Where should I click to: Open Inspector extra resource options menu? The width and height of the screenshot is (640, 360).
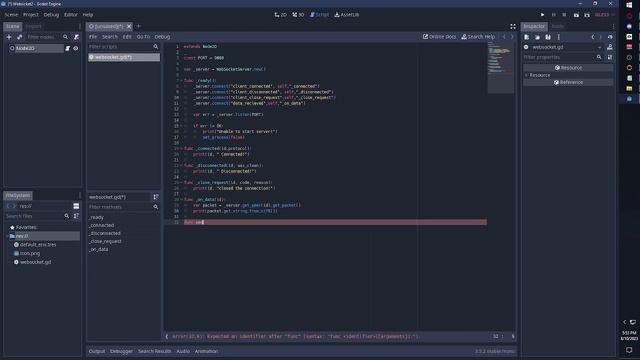click(559, 37)
